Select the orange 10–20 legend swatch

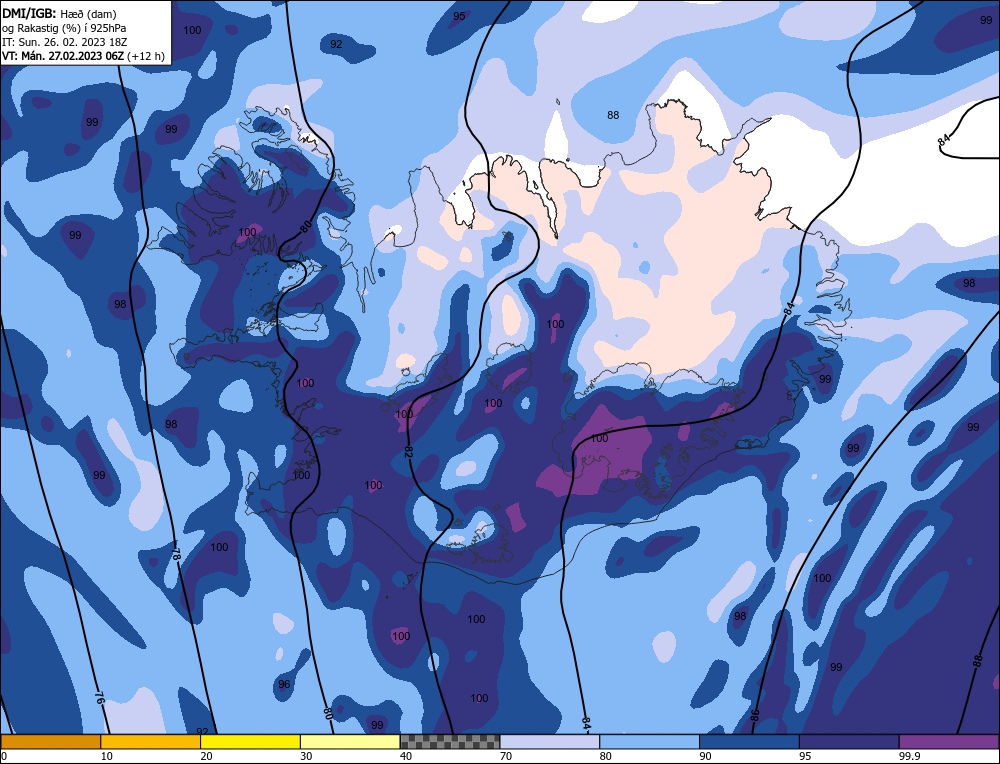pyautogui.click(x=151, y=742)
